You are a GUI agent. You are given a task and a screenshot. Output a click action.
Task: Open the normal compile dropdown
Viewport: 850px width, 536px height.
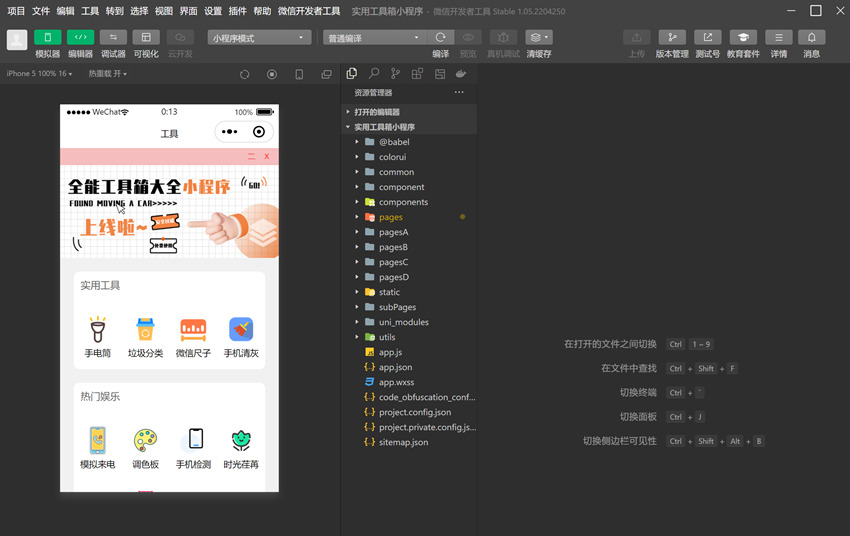click(375, 38)
